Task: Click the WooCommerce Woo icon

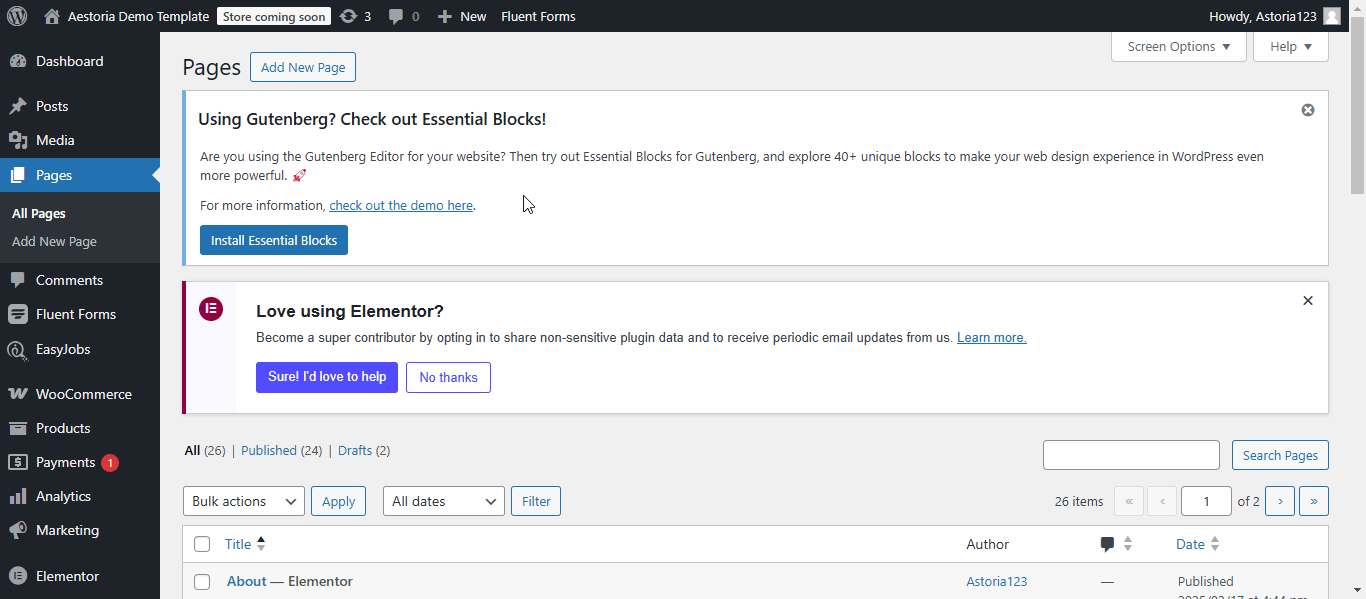Action: coord(17,394)
